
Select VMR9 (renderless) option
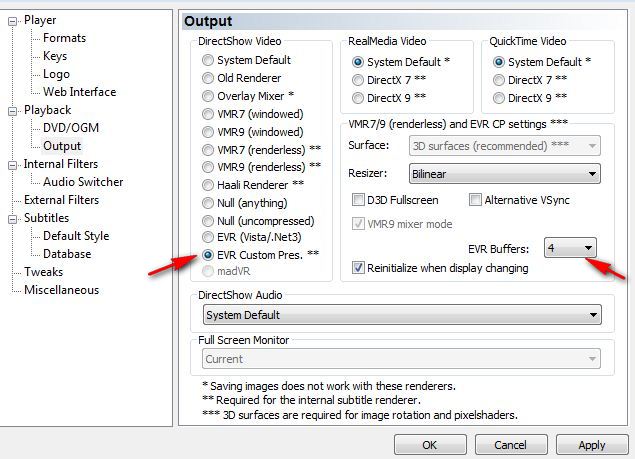pos(208,167)
